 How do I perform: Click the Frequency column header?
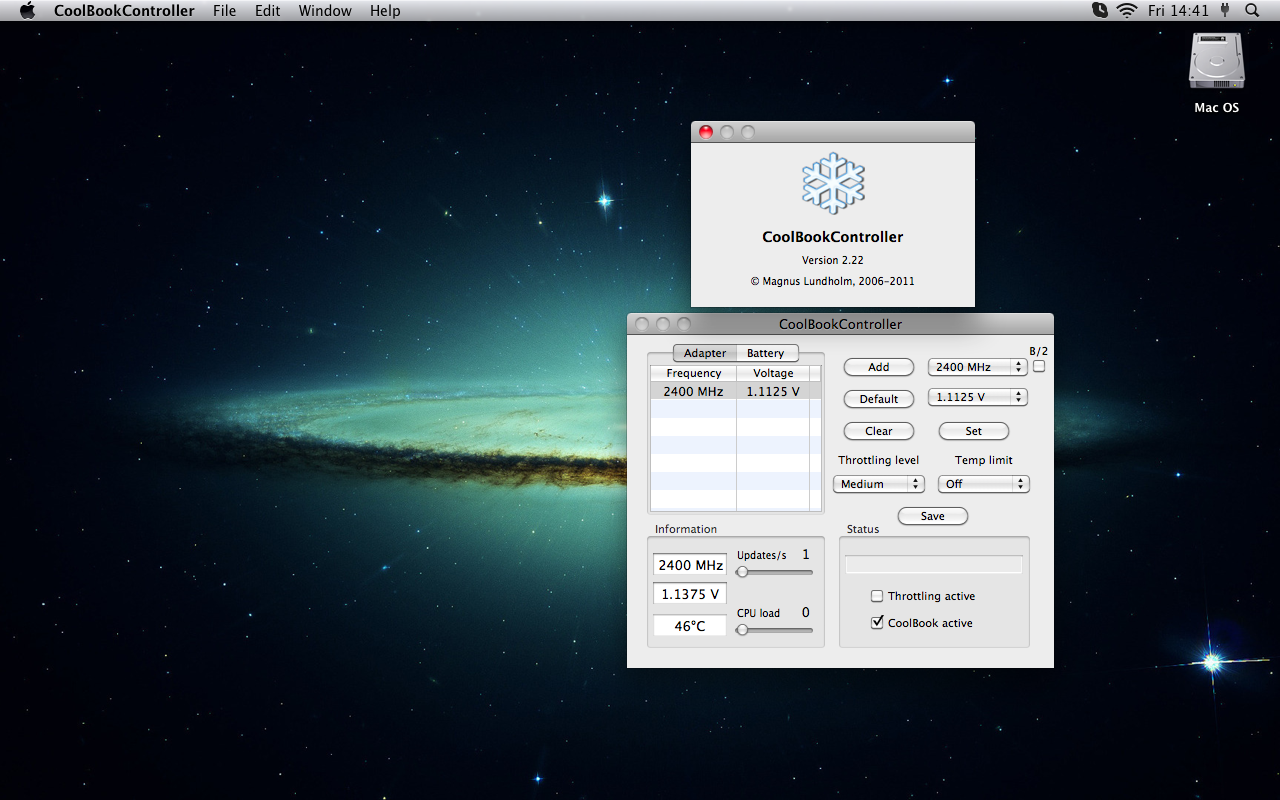point(693,373)
